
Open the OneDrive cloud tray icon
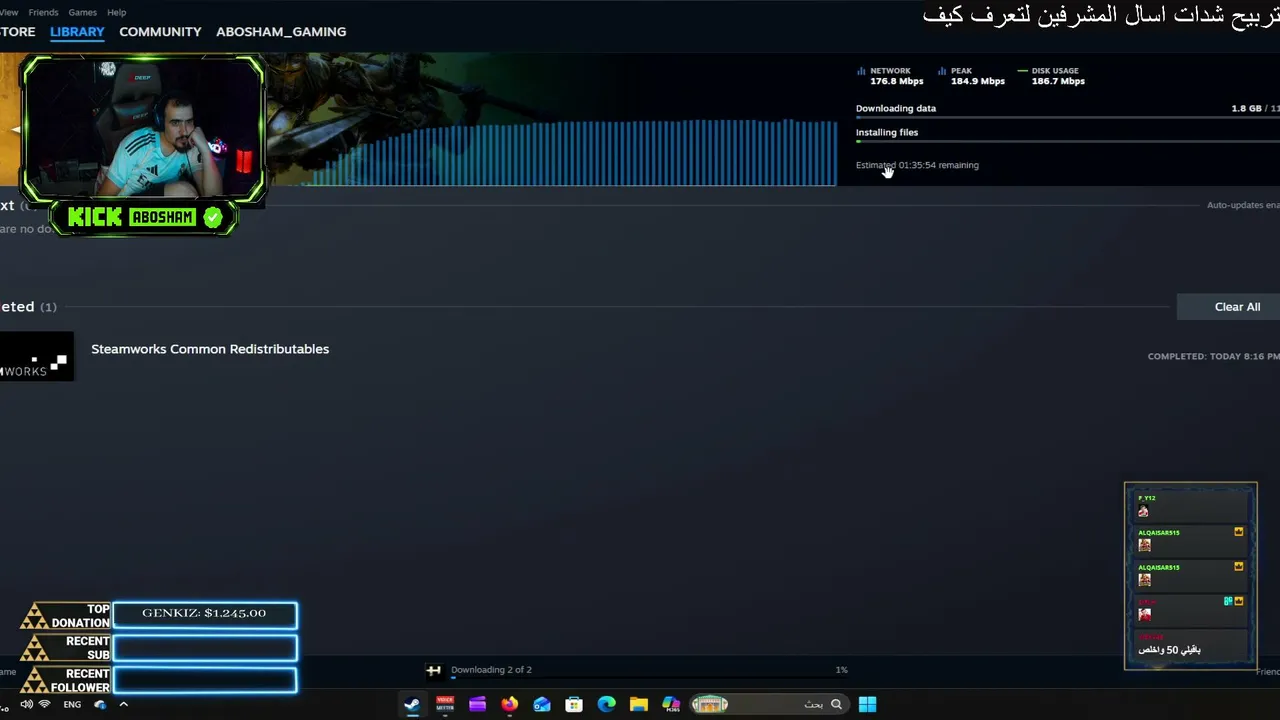pos(100,704)
